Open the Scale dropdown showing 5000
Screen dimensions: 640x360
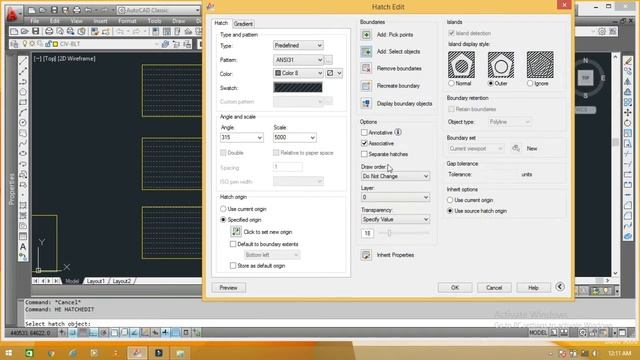click(294, 138)
